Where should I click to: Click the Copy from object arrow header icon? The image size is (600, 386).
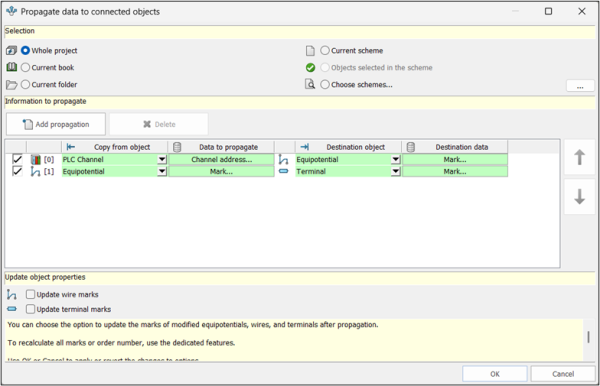[71, 147]
